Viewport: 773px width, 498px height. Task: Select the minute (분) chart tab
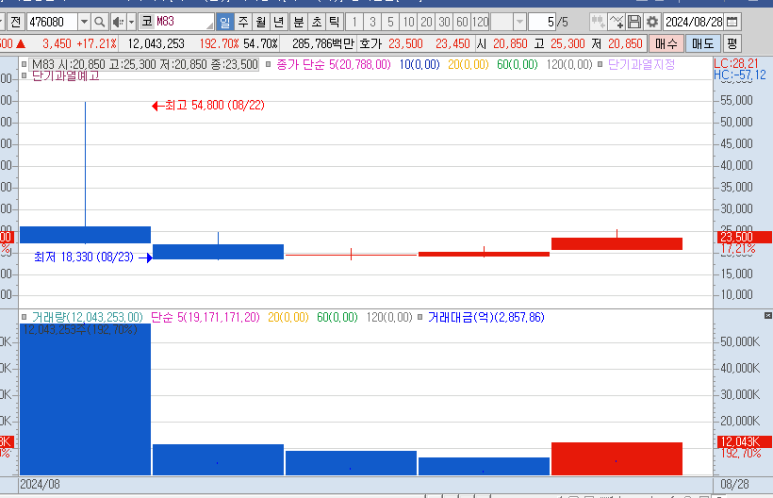(x=298, y=21)
